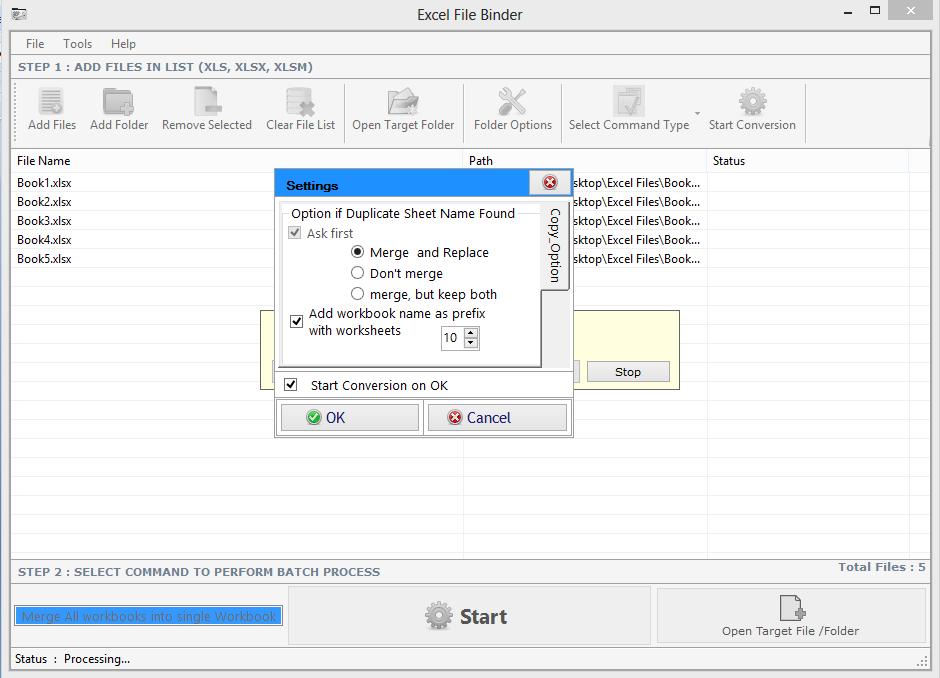Open the Help menu
The image size is (940, 678).
click(x=123, y=44)
